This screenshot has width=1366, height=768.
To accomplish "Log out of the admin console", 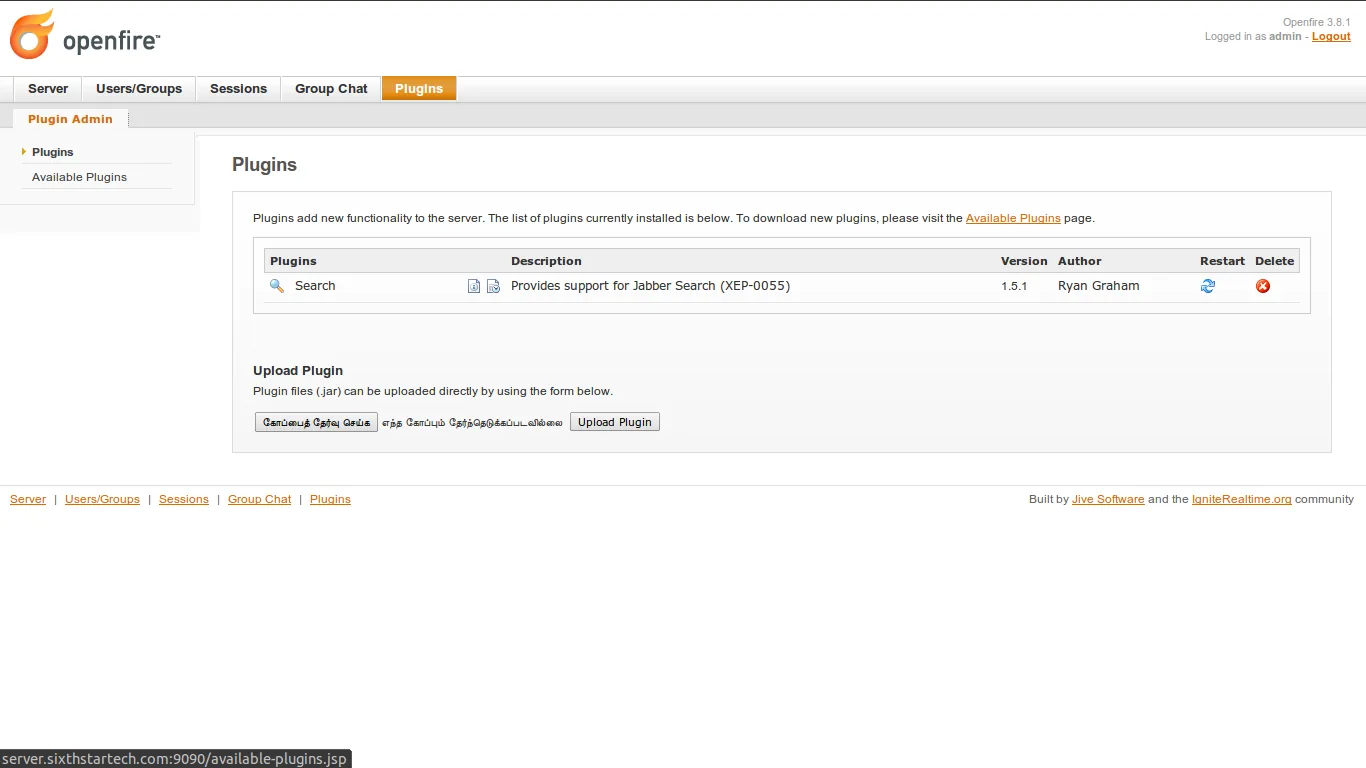I will 1331,36.
